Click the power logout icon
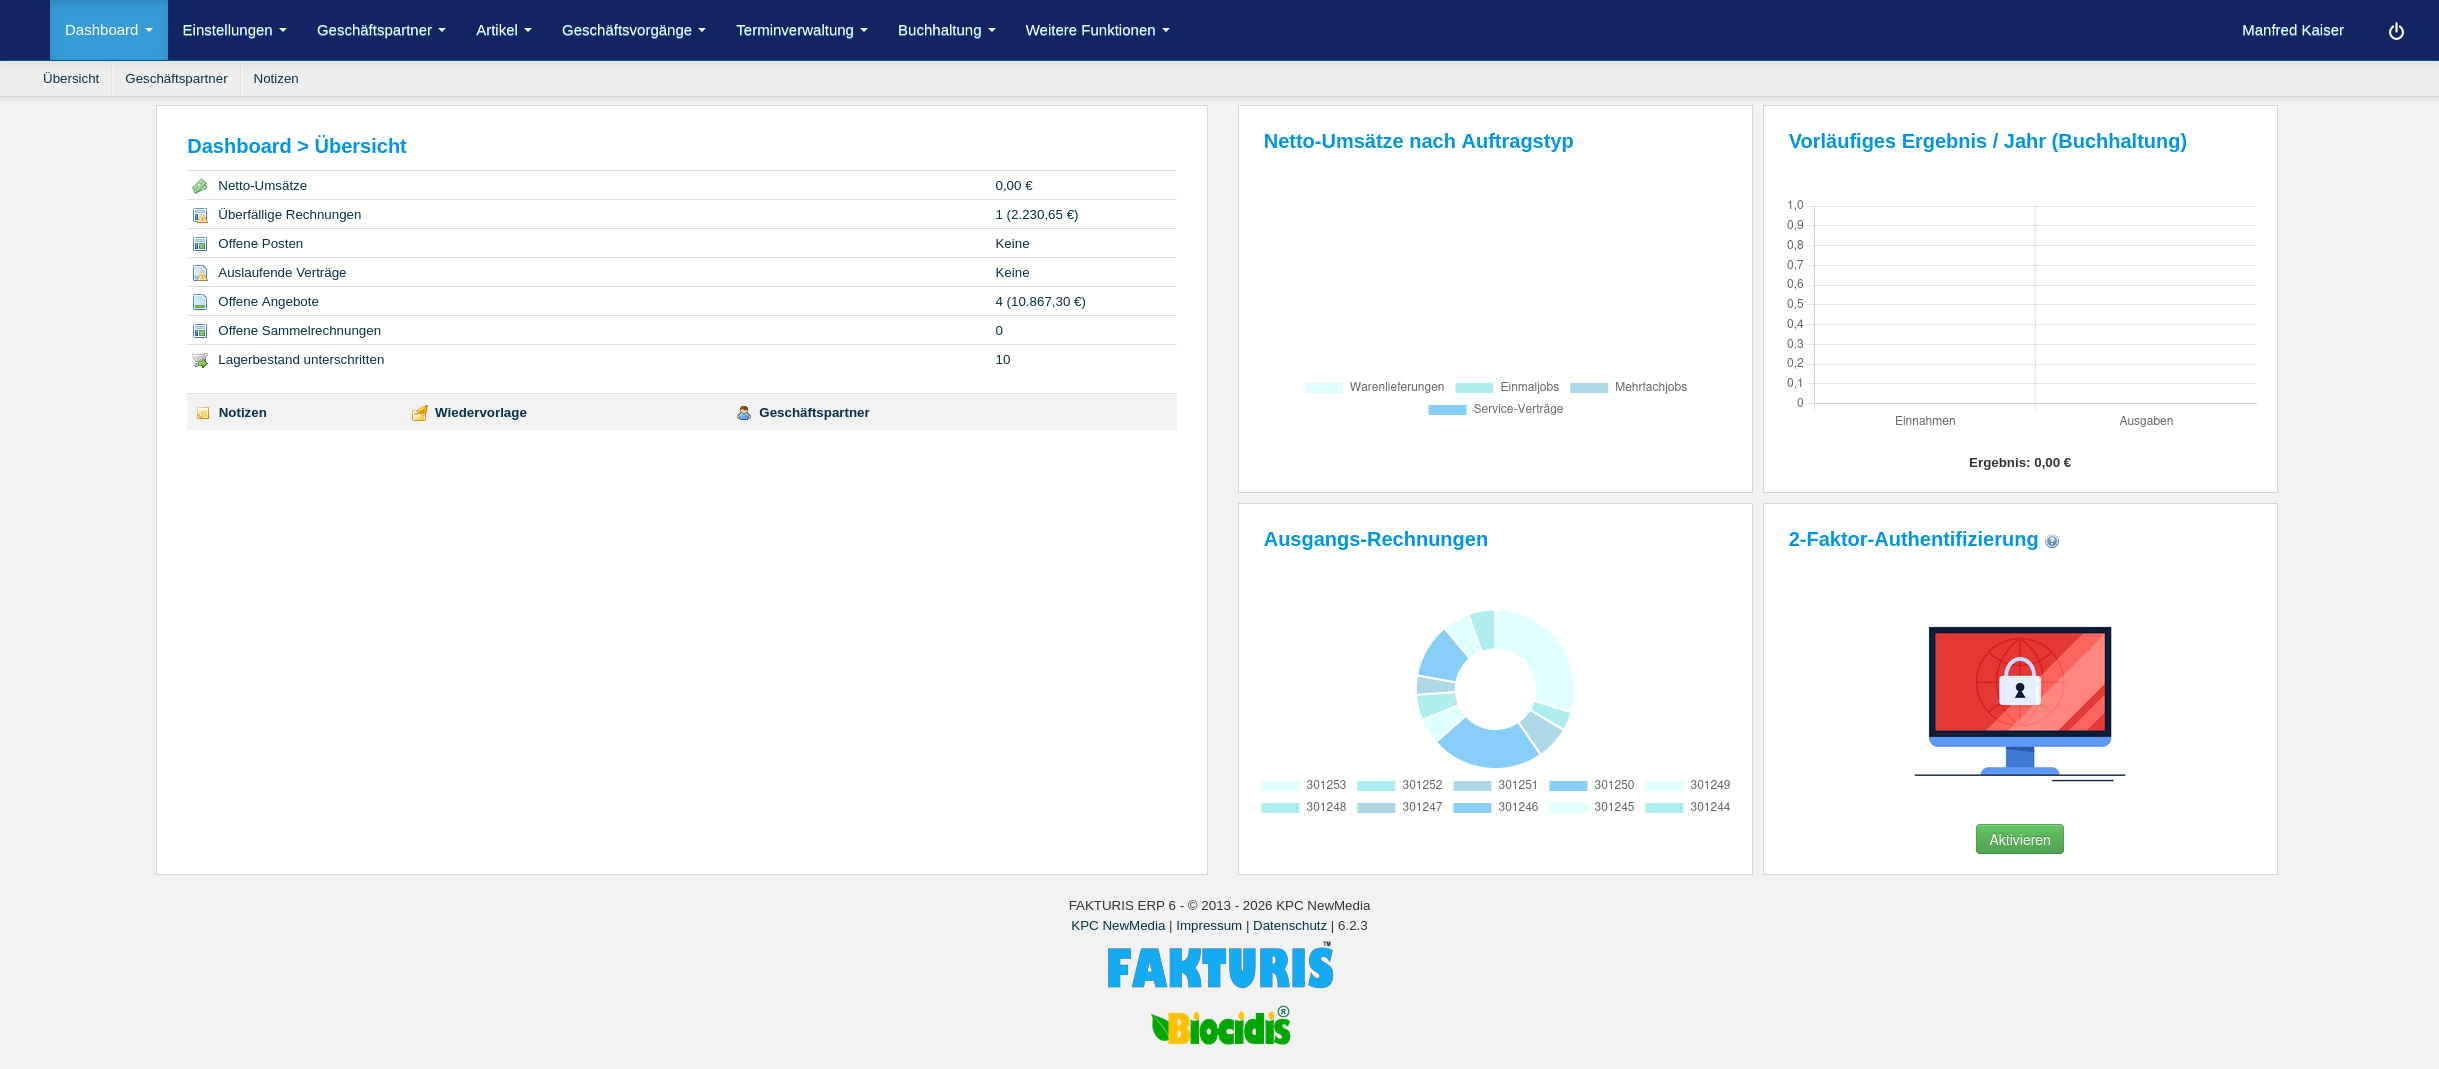This screenshot has width=2439, height=1069. (2396, 31)
